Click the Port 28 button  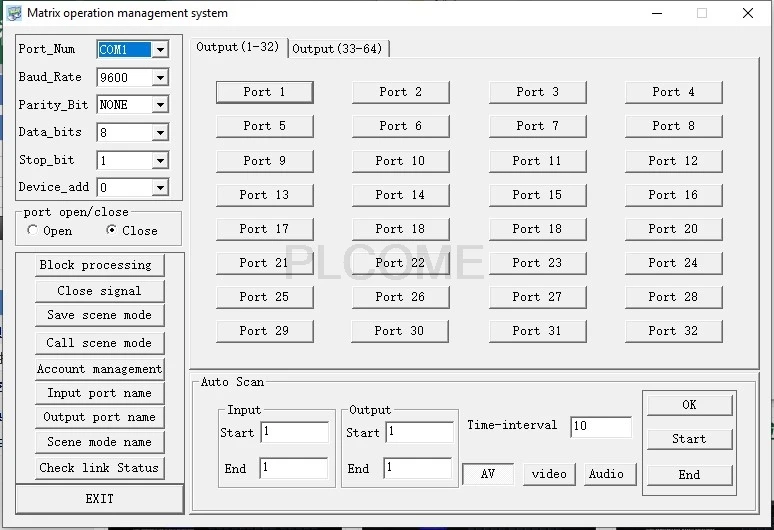[674, 298]
